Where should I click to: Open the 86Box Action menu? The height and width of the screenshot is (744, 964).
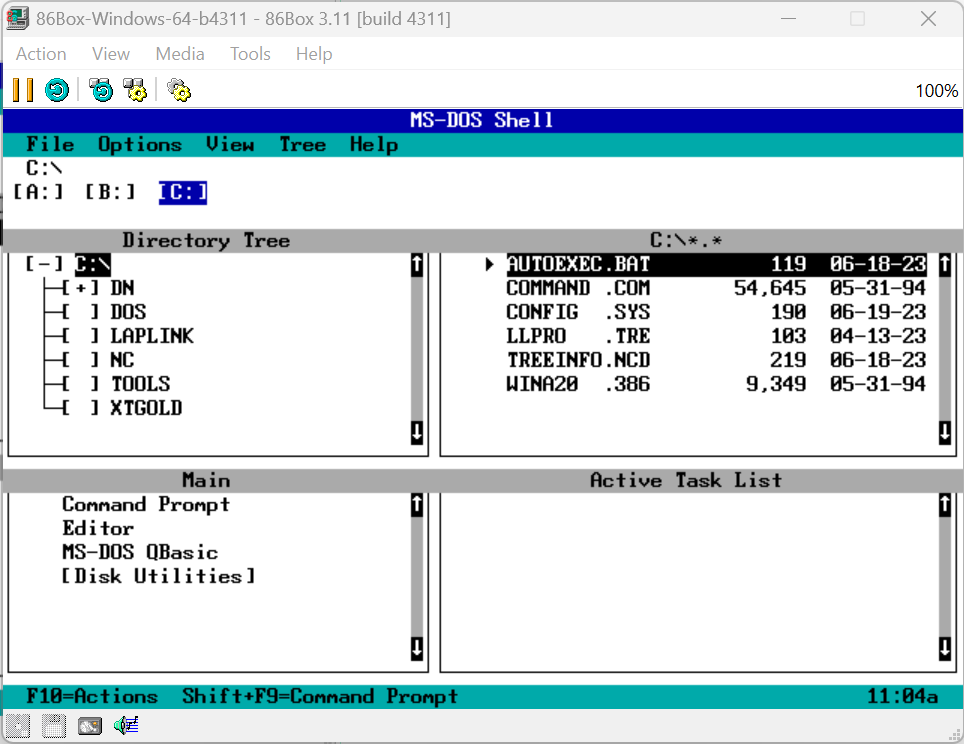[x=41, y=54]
